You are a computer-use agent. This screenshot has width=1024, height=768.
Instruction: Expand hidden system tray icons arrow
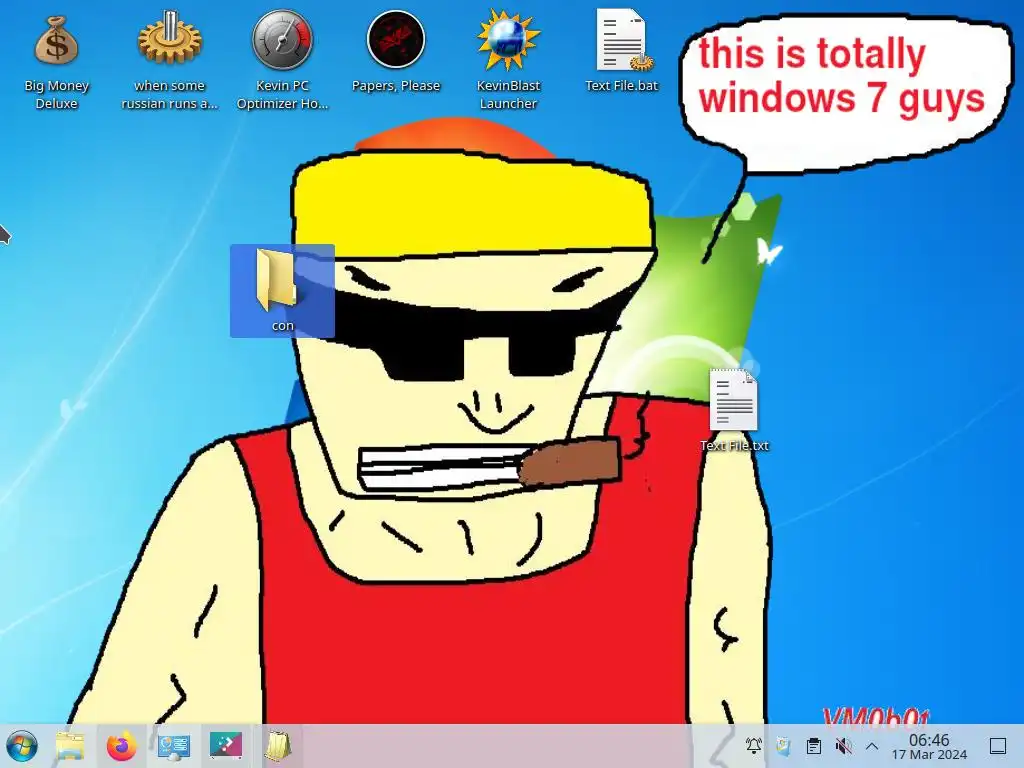coord(872,746)
